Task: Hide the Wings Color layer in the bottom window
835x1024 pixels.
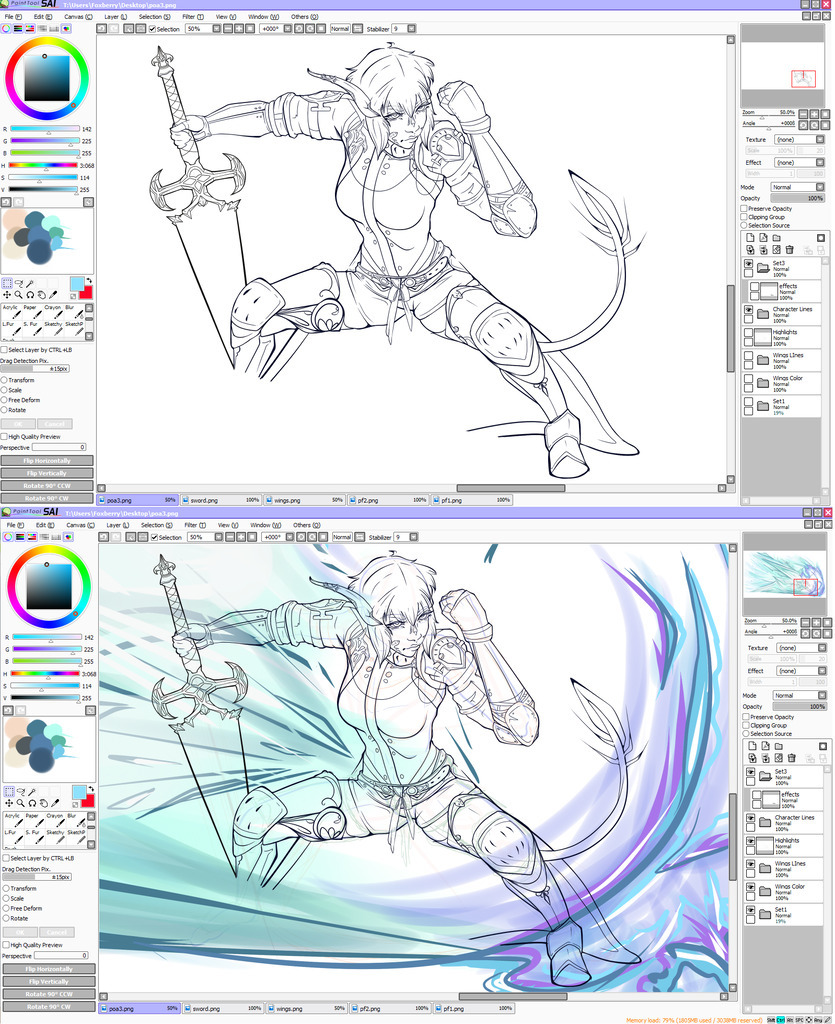Action: 750,885
